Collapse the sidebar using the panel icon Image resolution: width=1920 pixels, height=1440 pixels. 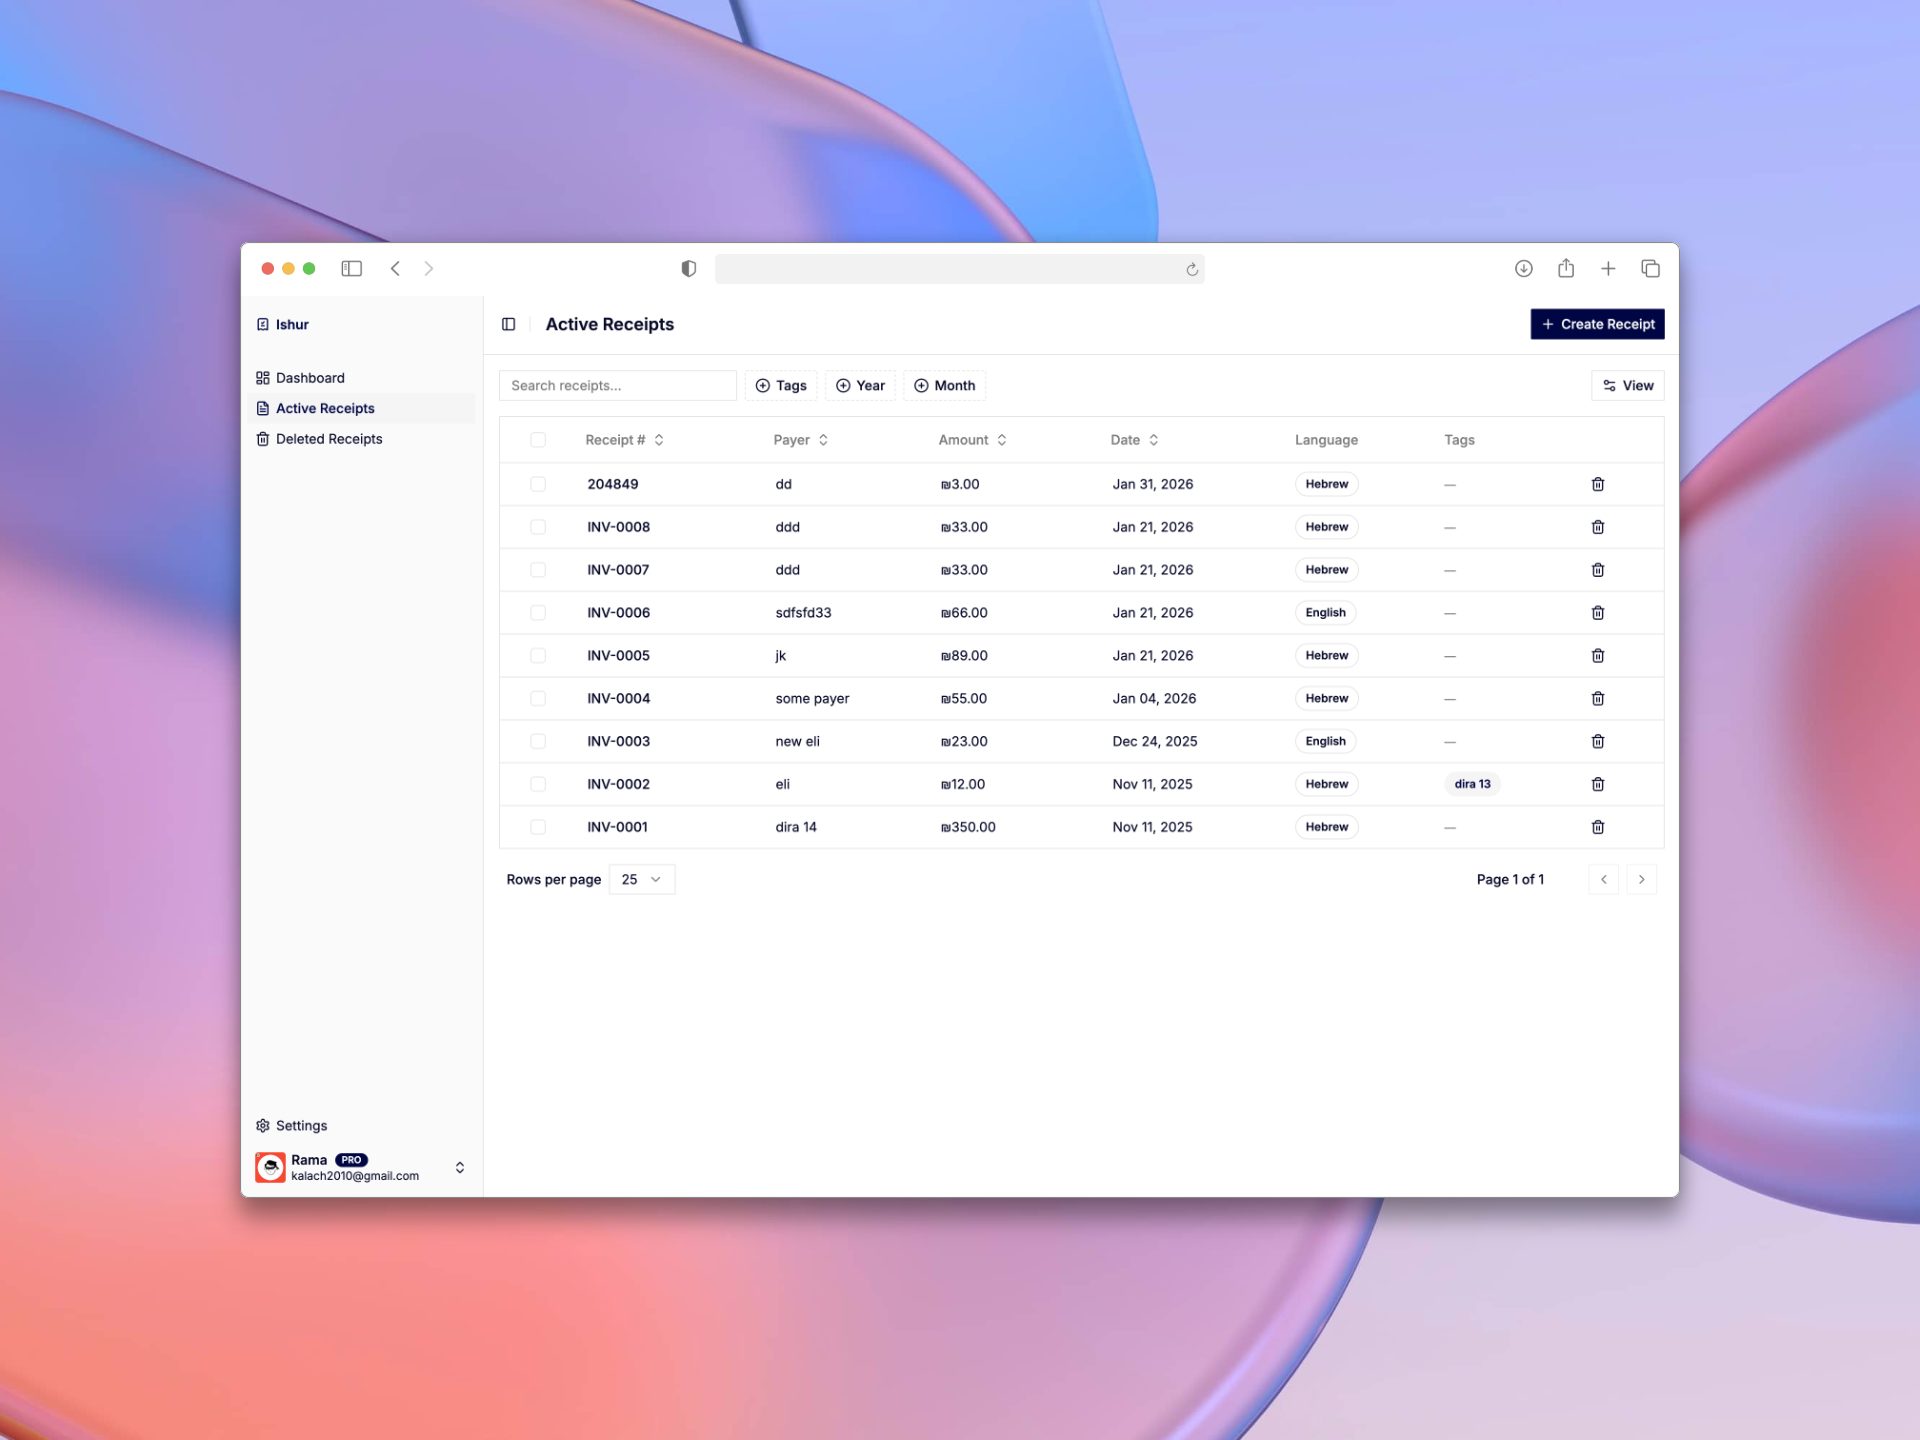tap(509, 324)
